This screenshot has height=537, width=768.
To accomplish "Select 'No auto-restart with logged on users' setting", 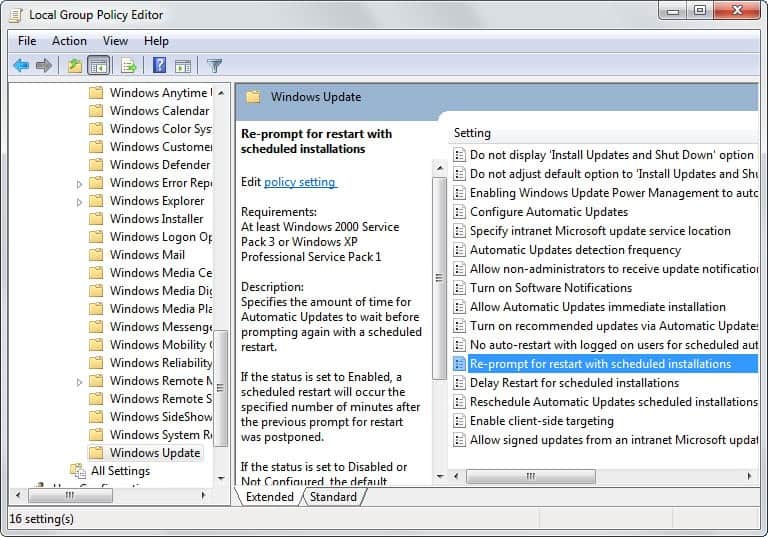I will point(613,345).
